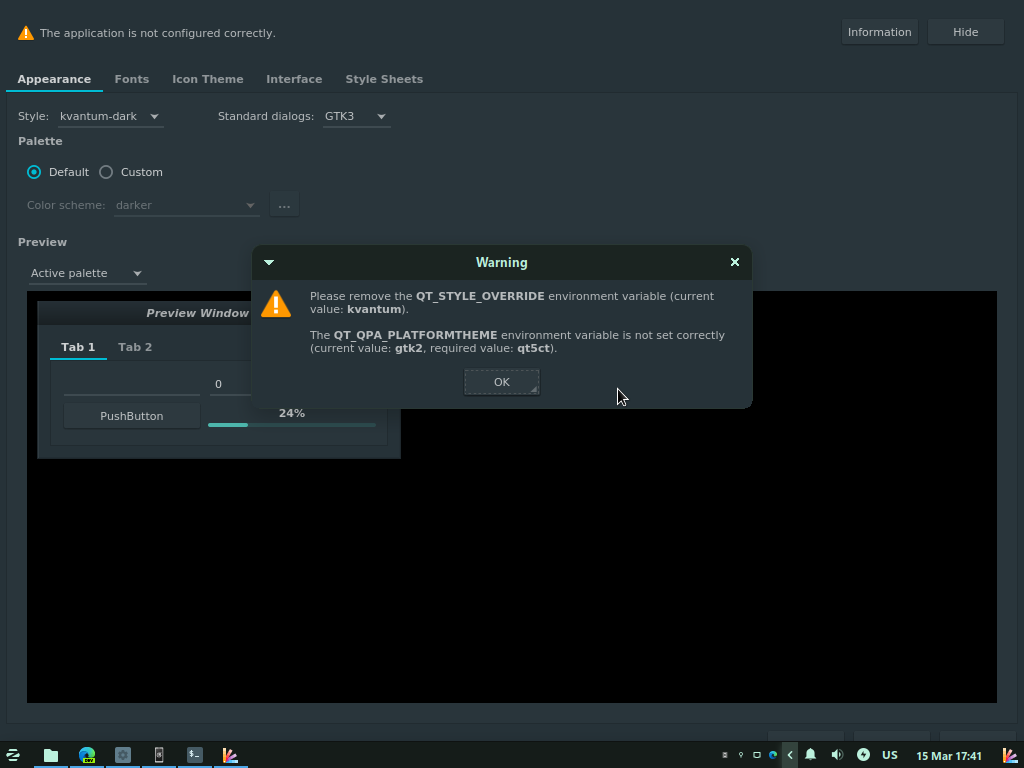The width and height of the screenshot is (1024, 768).
Task: Open the Files manager from taskbar
Action: point(51,755)
